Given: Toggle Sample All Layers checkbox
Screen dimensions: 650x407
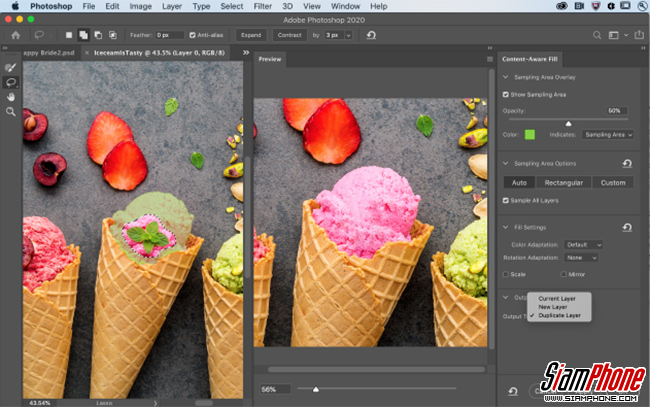Looking at the screenshot, I should click(x=505, y=201).
